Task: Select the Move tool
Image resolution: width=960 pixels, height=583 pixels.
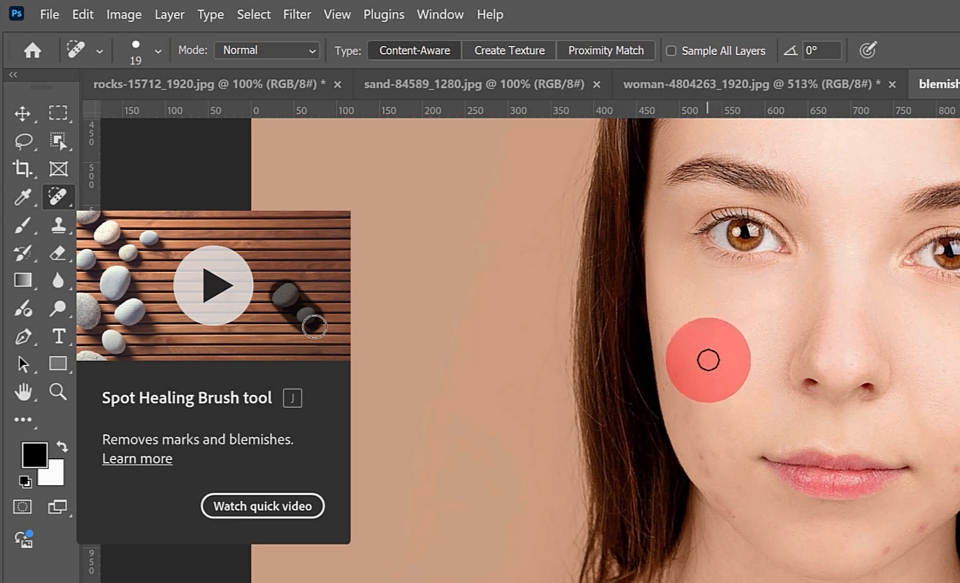Action: [x=23, y=113]
